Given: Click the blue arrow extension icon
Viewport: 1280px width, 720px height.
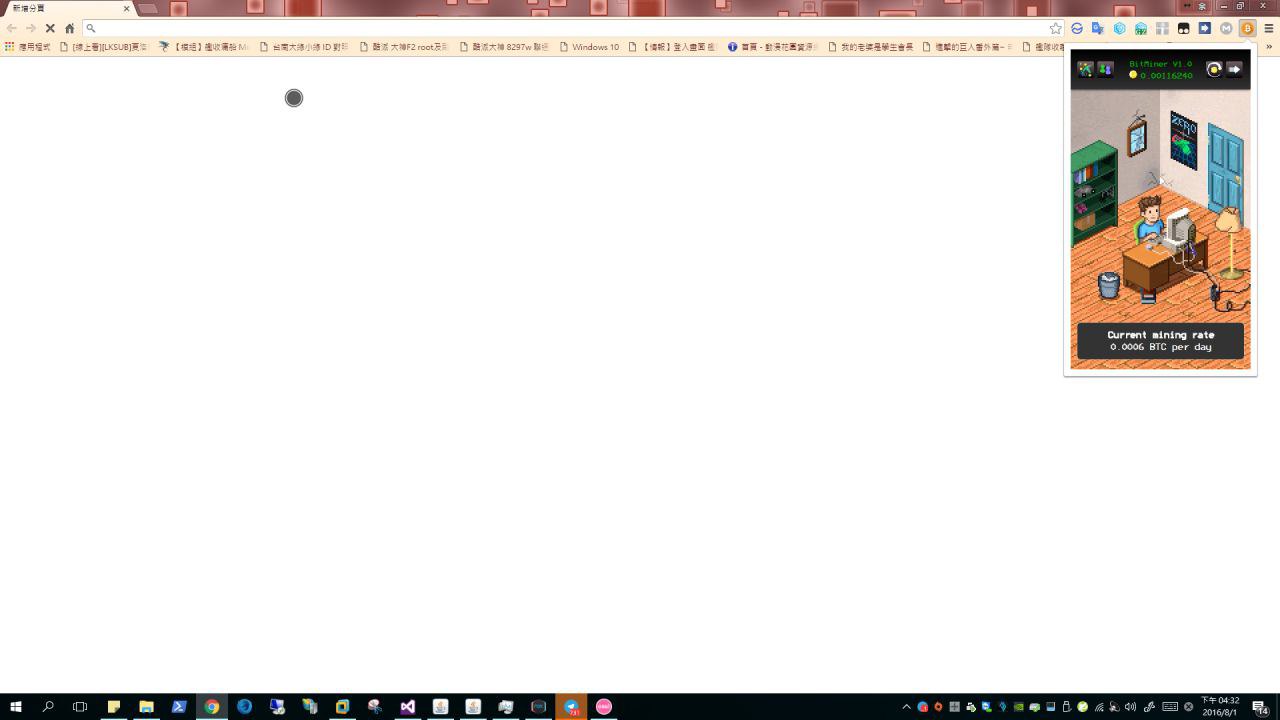Looking at the screenshot, I should pos(1204,28).
